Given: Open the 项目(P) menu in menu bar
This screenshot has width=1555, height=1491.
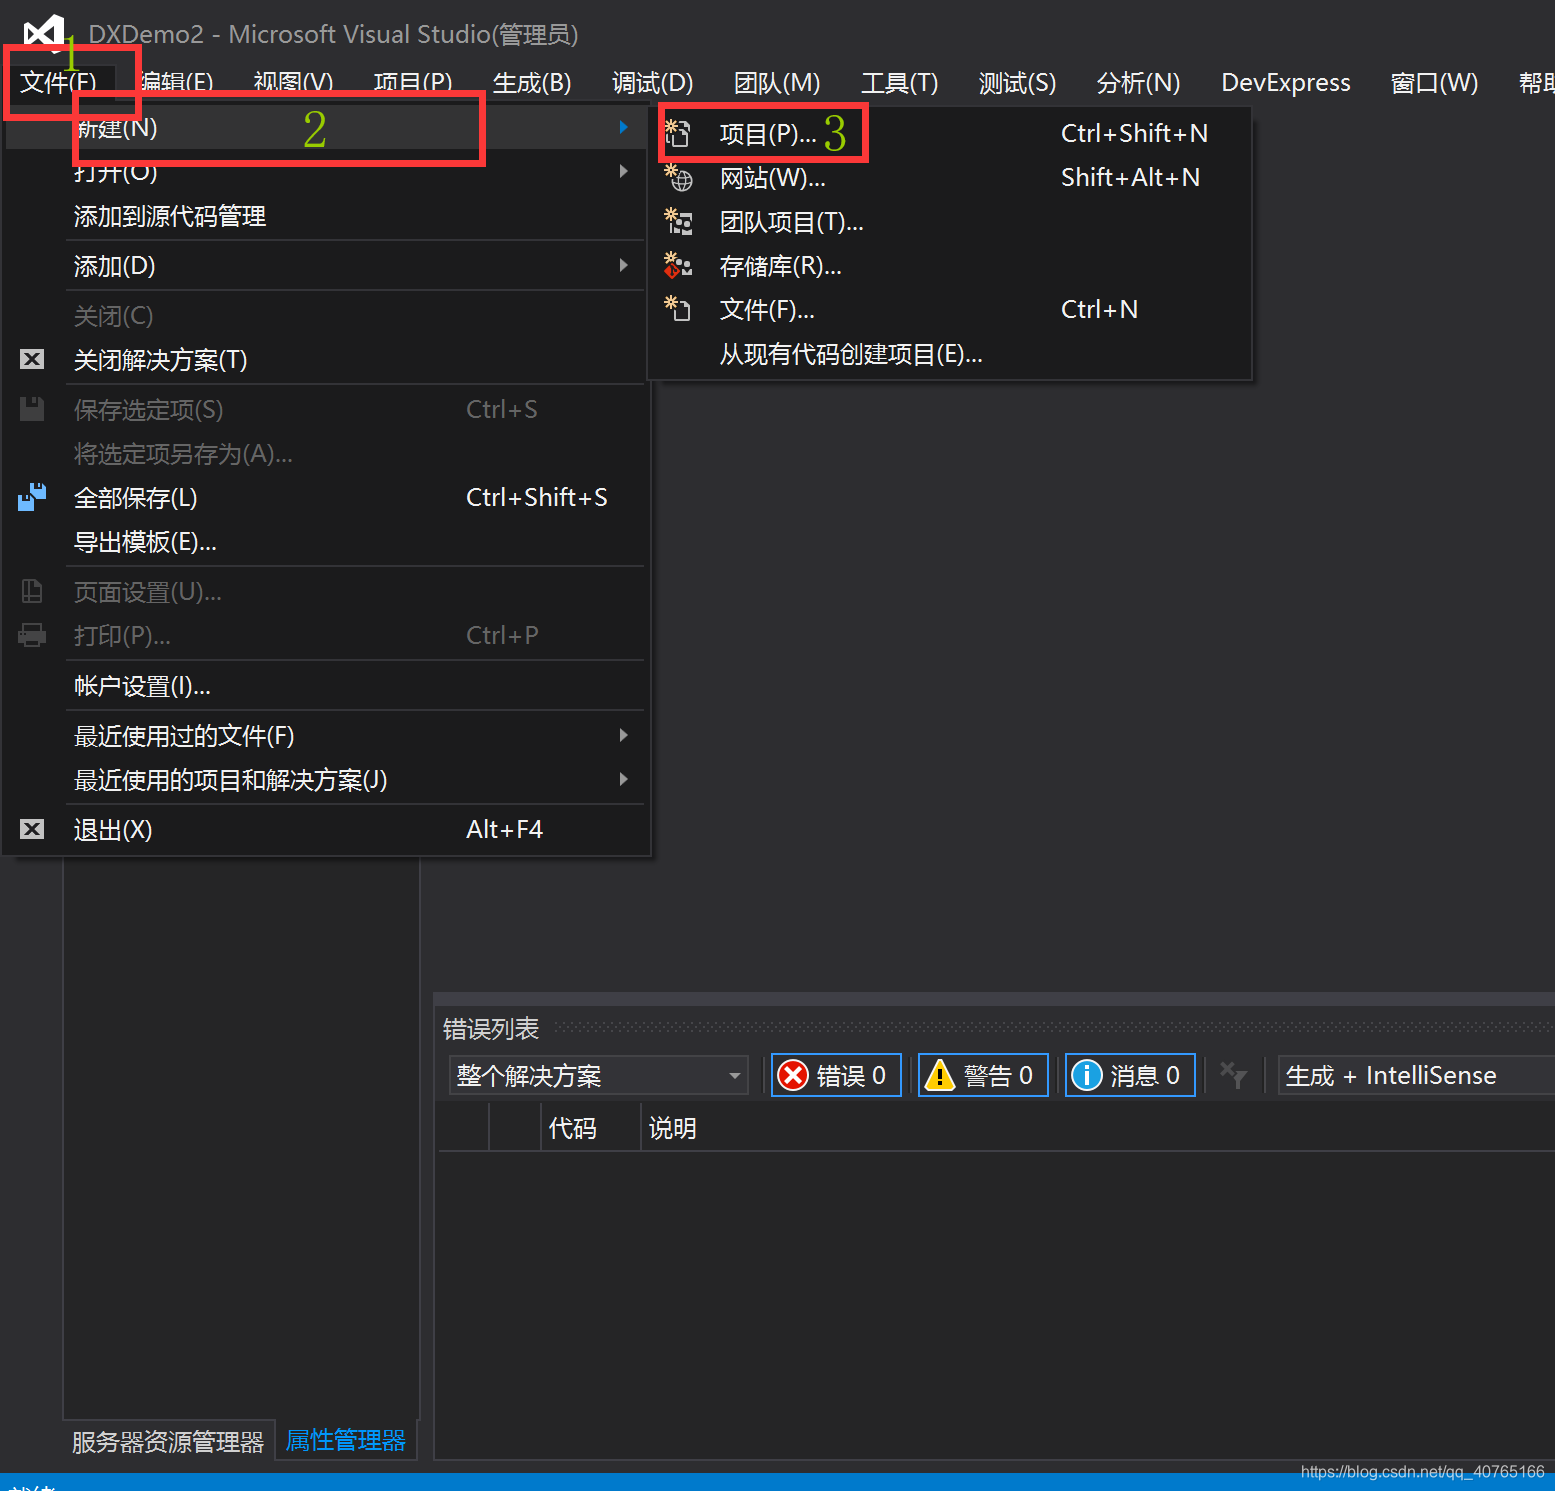Looking at the screenshot, I should tap(412, 82).
